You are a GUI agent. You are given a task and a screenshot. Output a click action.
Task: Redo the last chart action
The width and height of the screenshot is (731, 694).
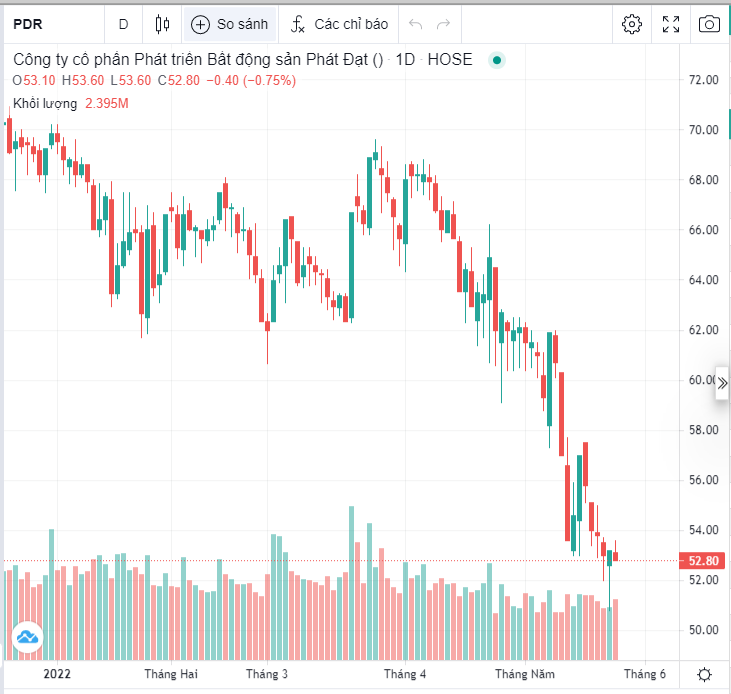pos(443,24)
